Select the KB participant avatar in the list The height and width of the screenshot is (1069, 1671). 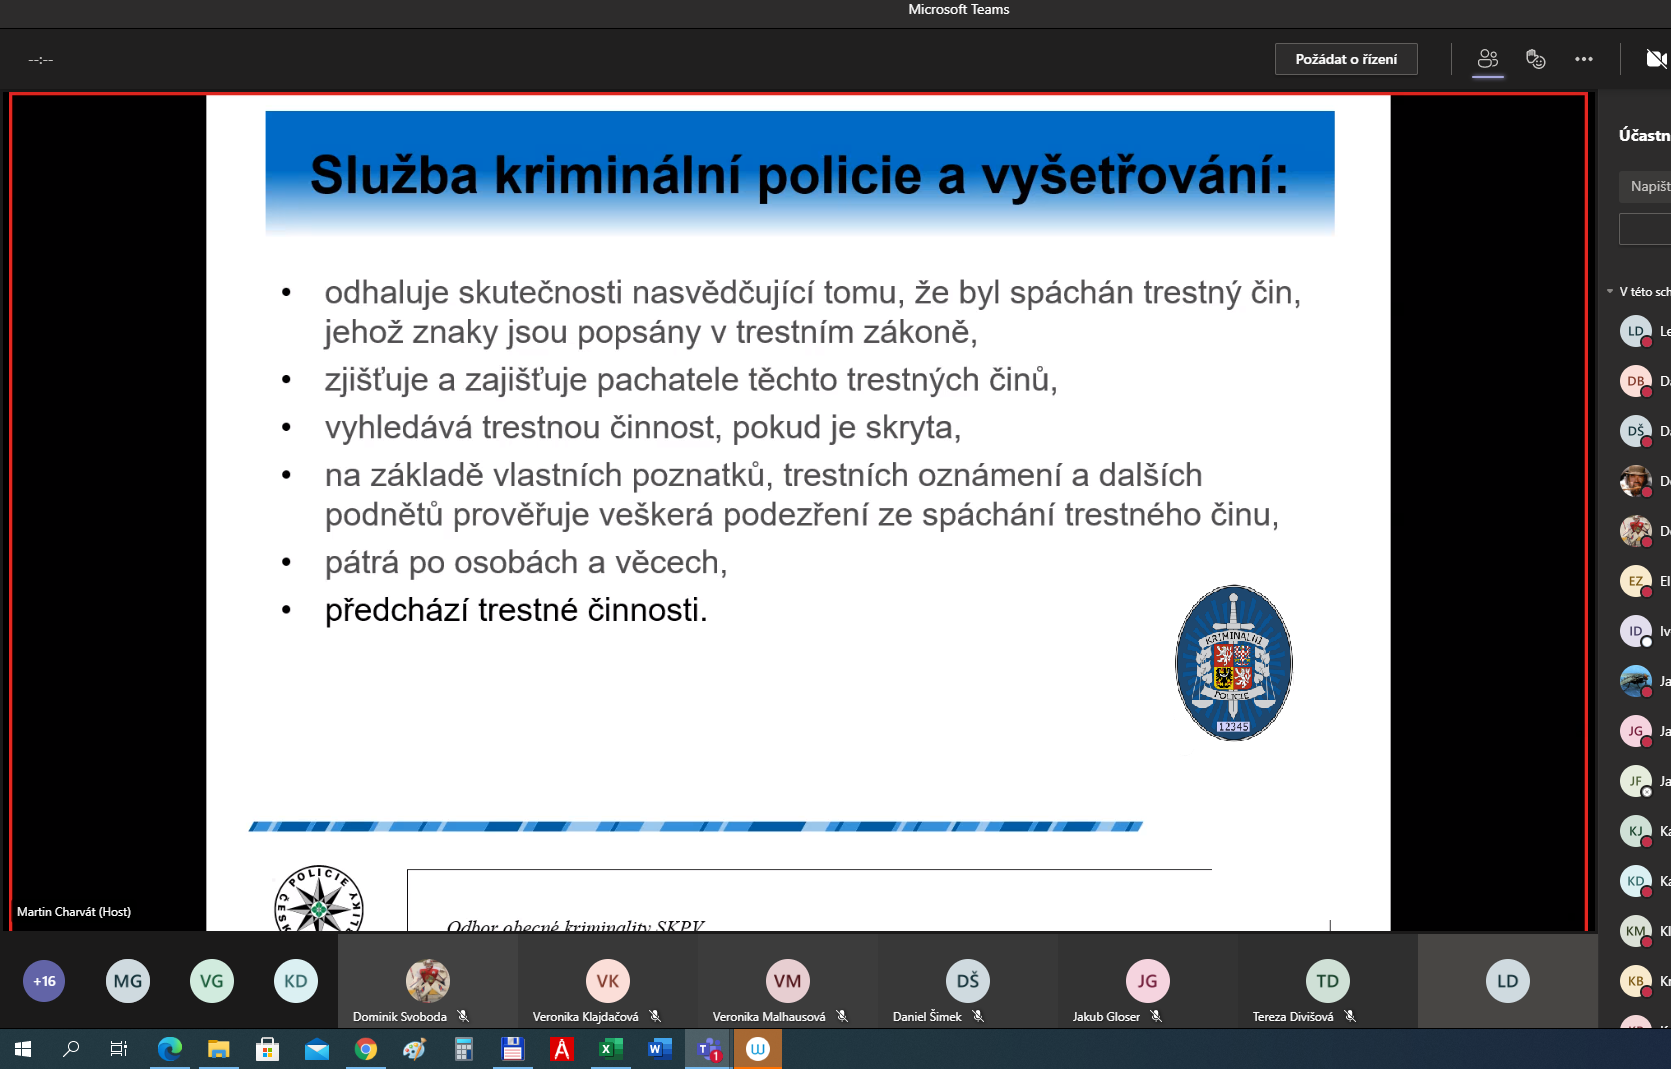click(1636, 981)
